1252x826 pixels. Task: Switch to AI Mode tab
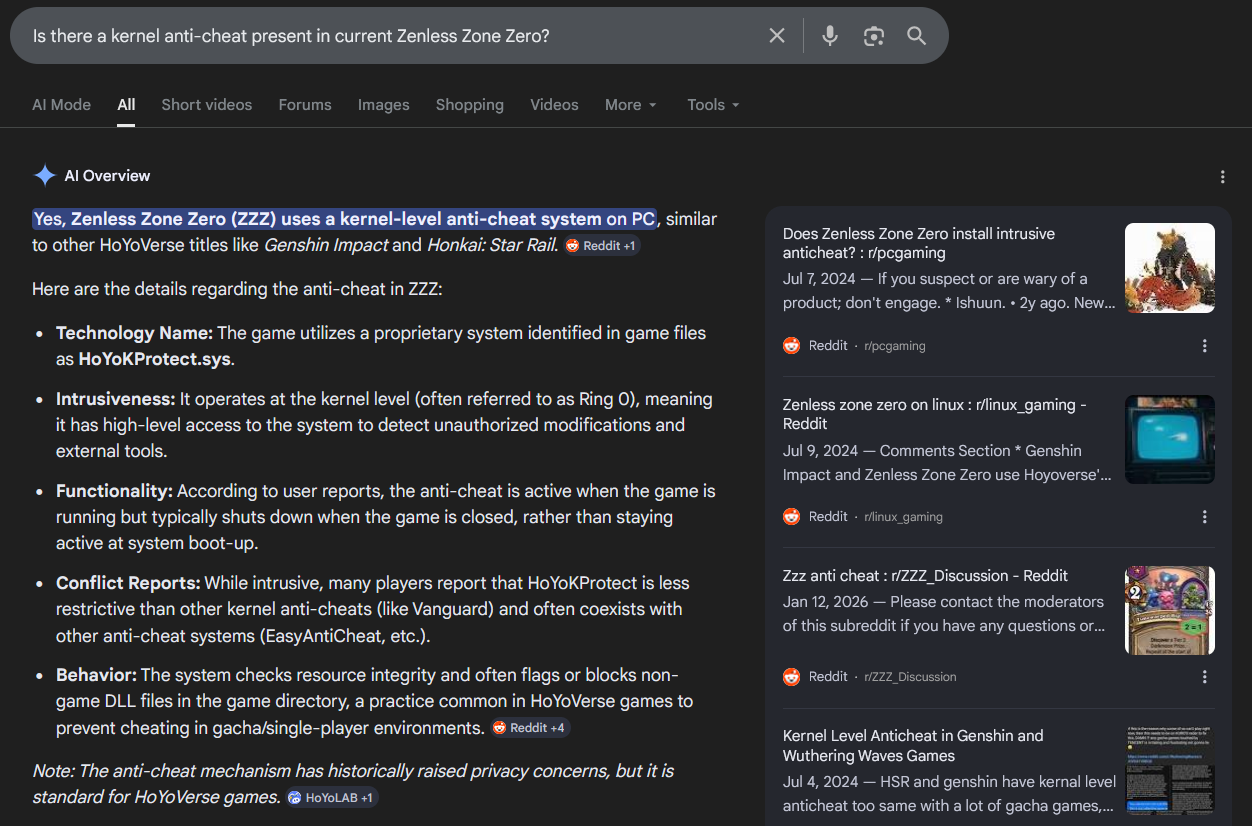pyautogui.click(x=61, y=104)
